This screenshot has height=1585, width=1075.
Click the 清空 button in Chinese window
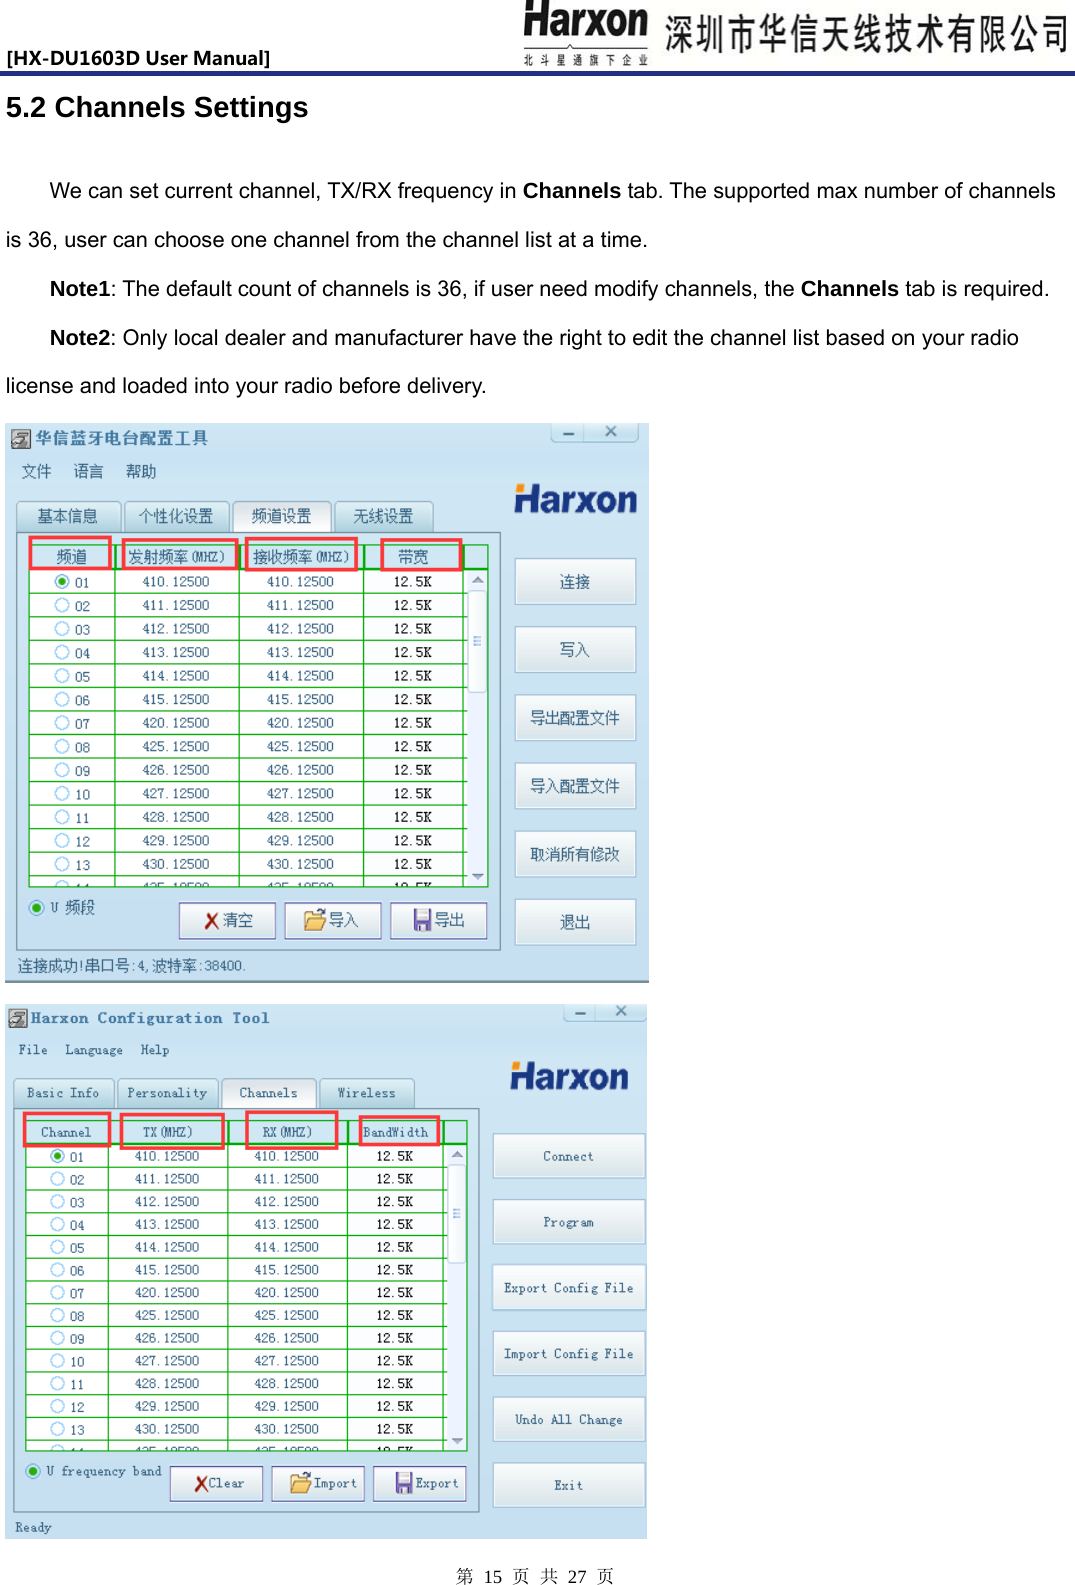click(x=227, y=920)
